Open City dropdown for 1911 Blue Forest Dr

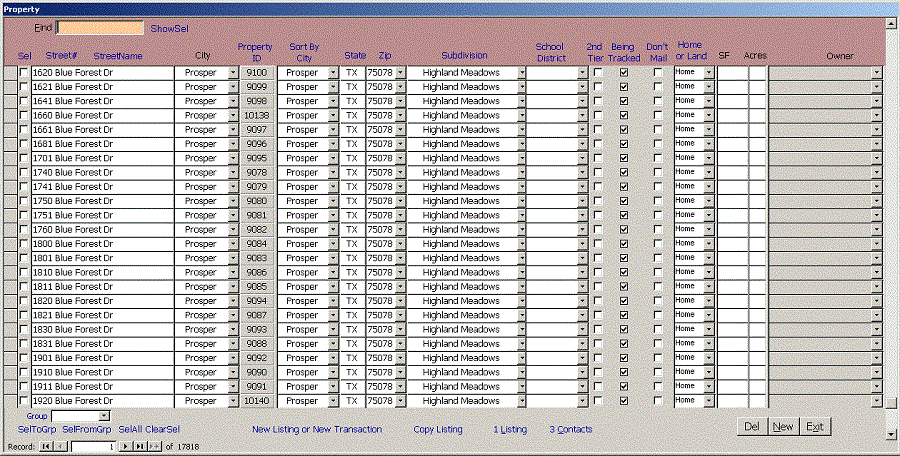pos(233,387)
